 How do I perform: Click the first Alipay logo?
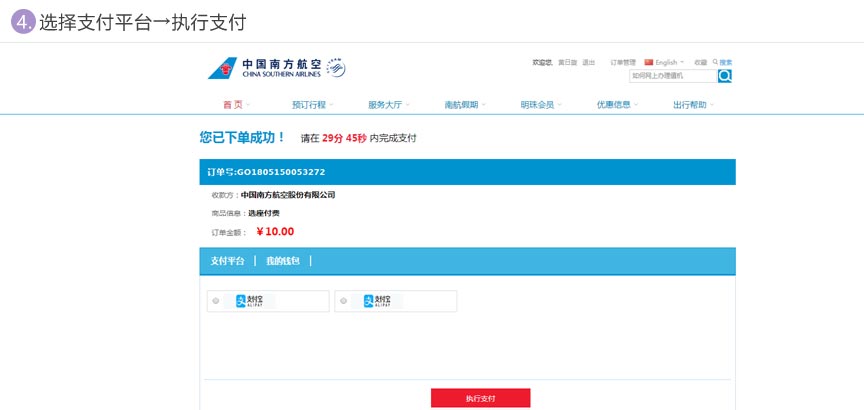(248, 301)
